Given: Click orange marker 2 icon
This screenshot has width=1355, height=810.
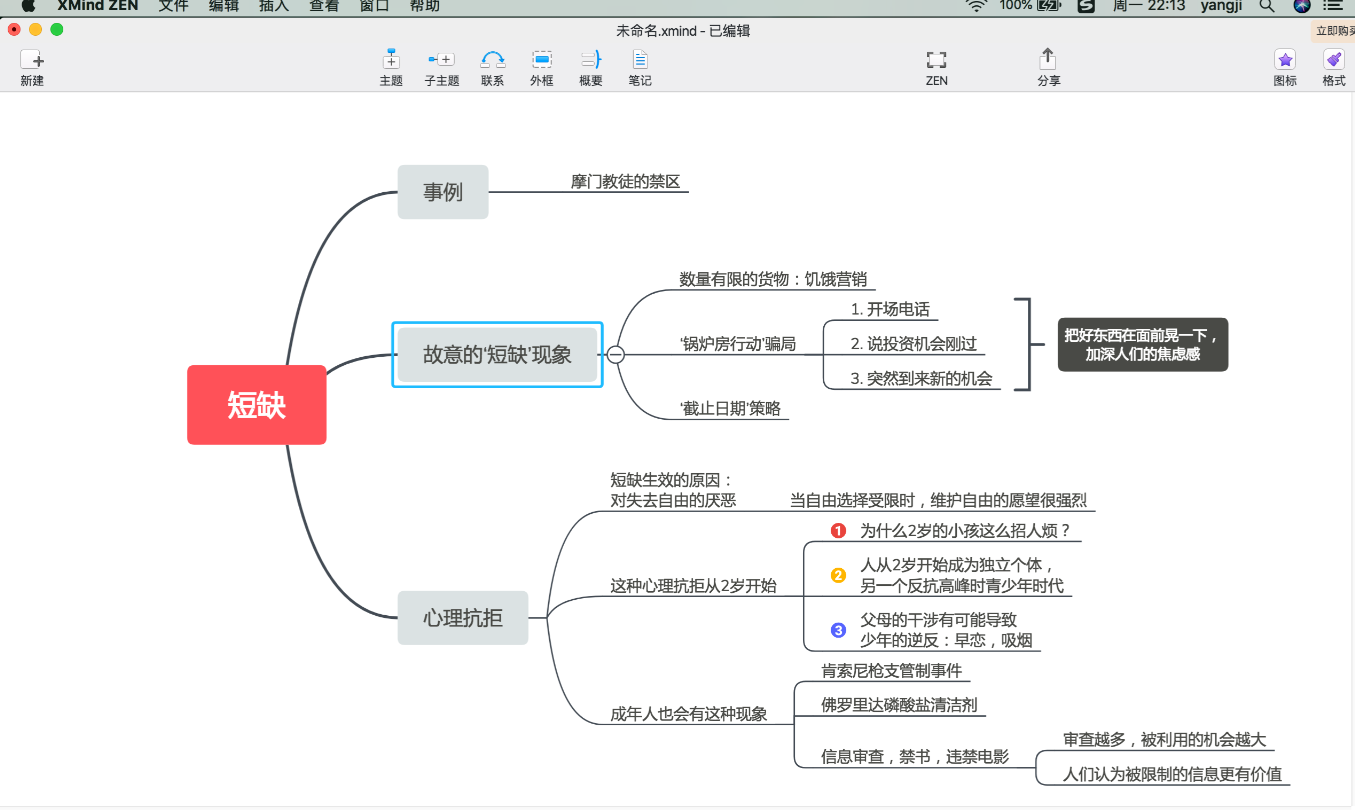Looking at the screenshot, I should click(838, 576).
